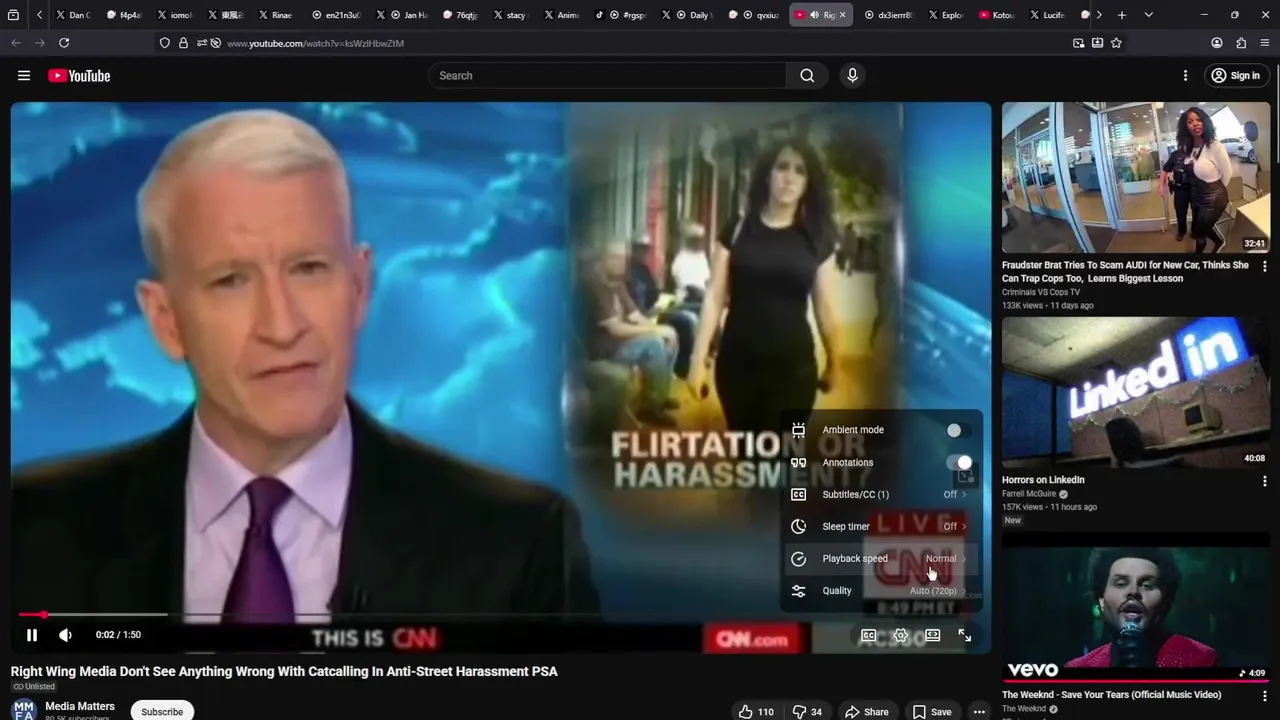Image resolution: width=1280 pixels, height=720 pixels.
Task: Open Media Matters channel name link
Action: 80,706
